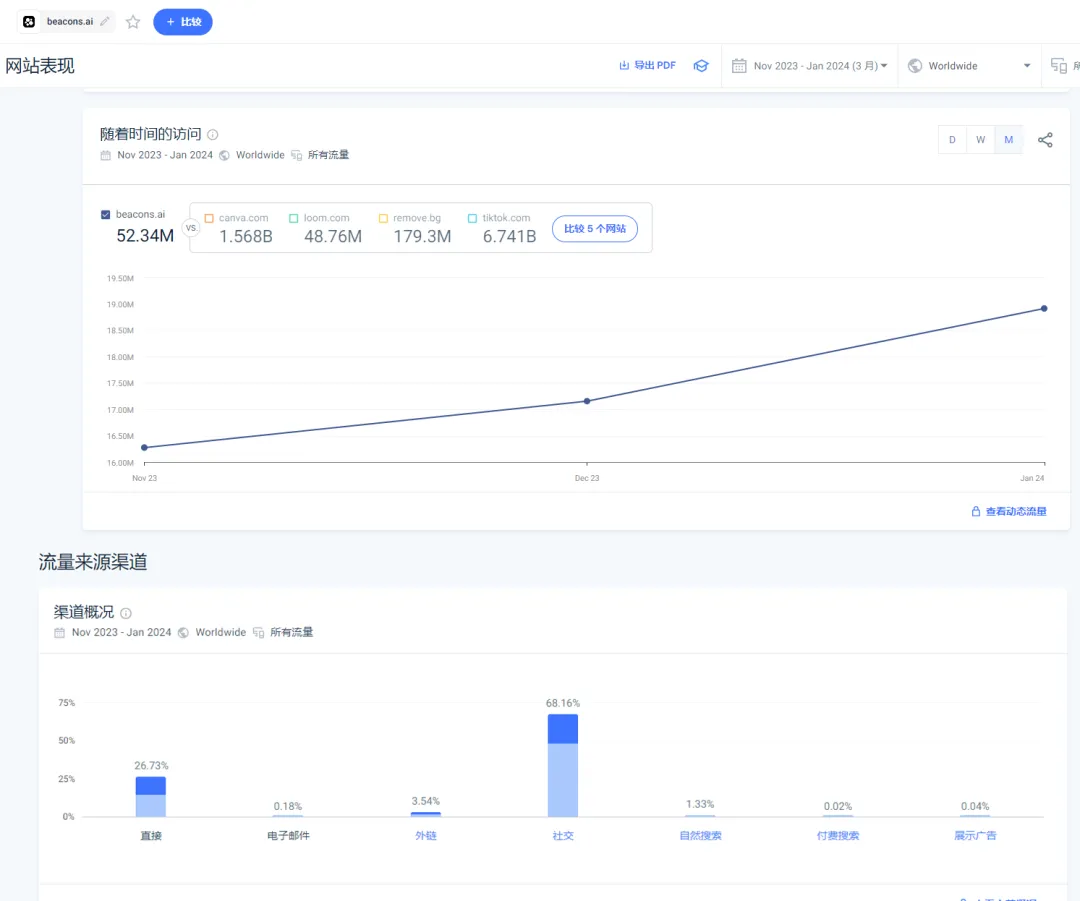The image size is (1080, 901).
Task: Star beacons.ai as a favorite
Action: tap(133, 22)
